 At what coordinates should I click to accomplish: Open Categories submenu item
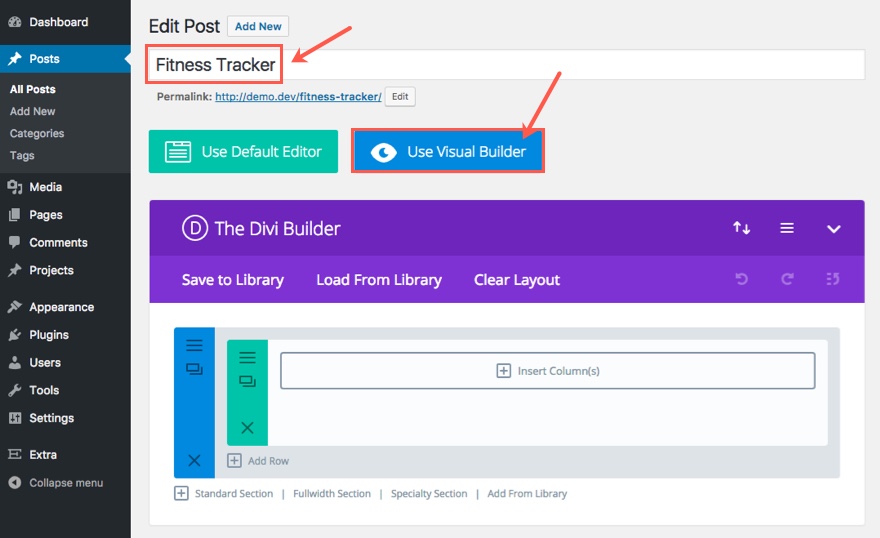37,134
